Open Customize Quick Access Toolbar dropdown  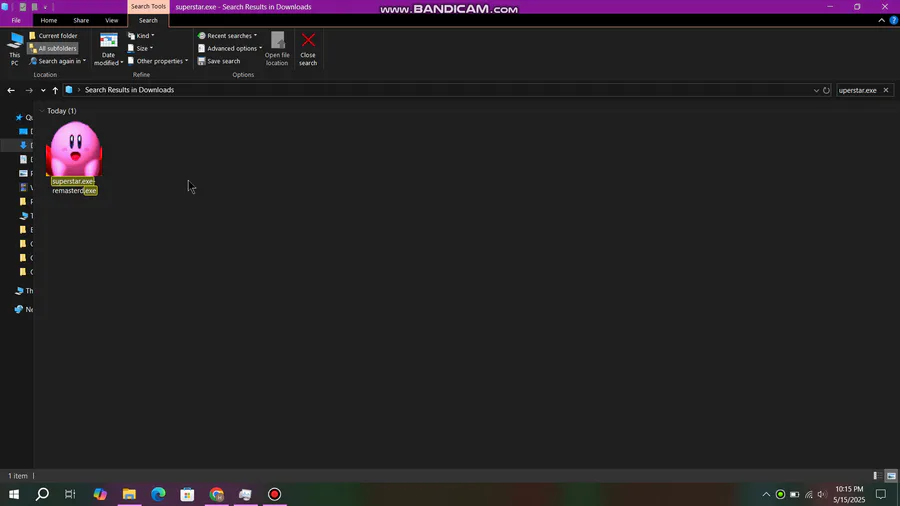coord(45,7)
